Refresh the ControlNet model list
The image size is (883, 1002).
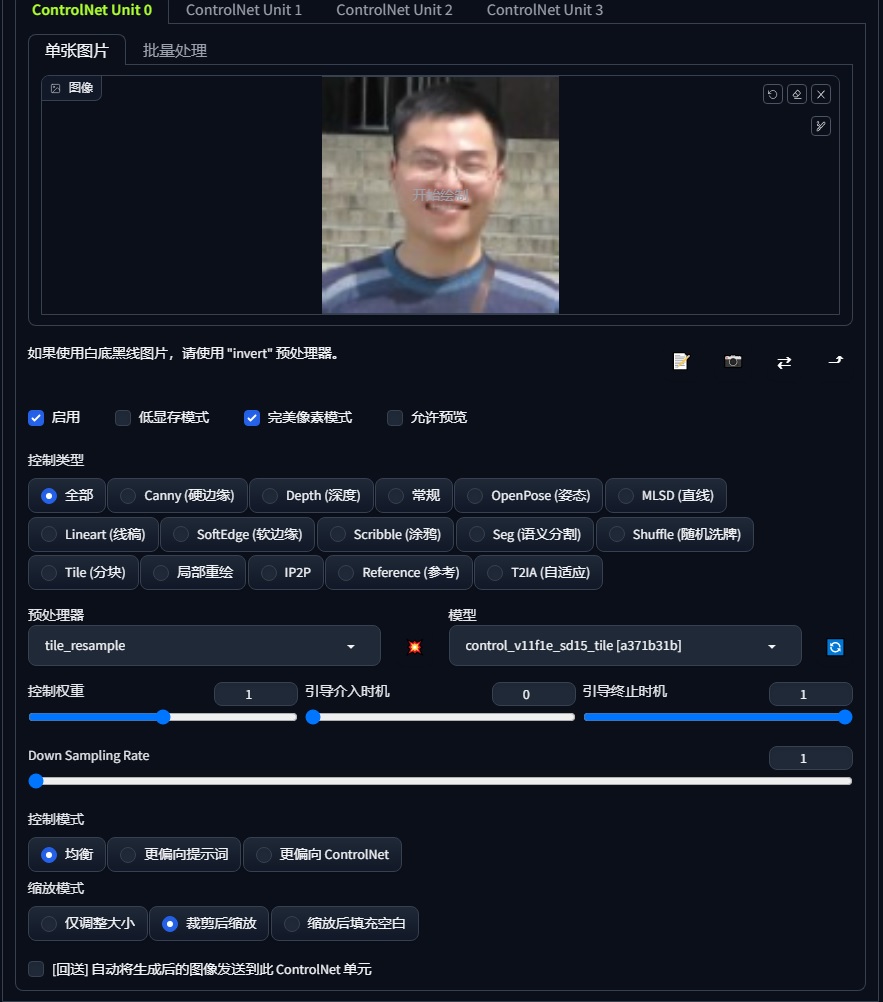click(837, 646)
